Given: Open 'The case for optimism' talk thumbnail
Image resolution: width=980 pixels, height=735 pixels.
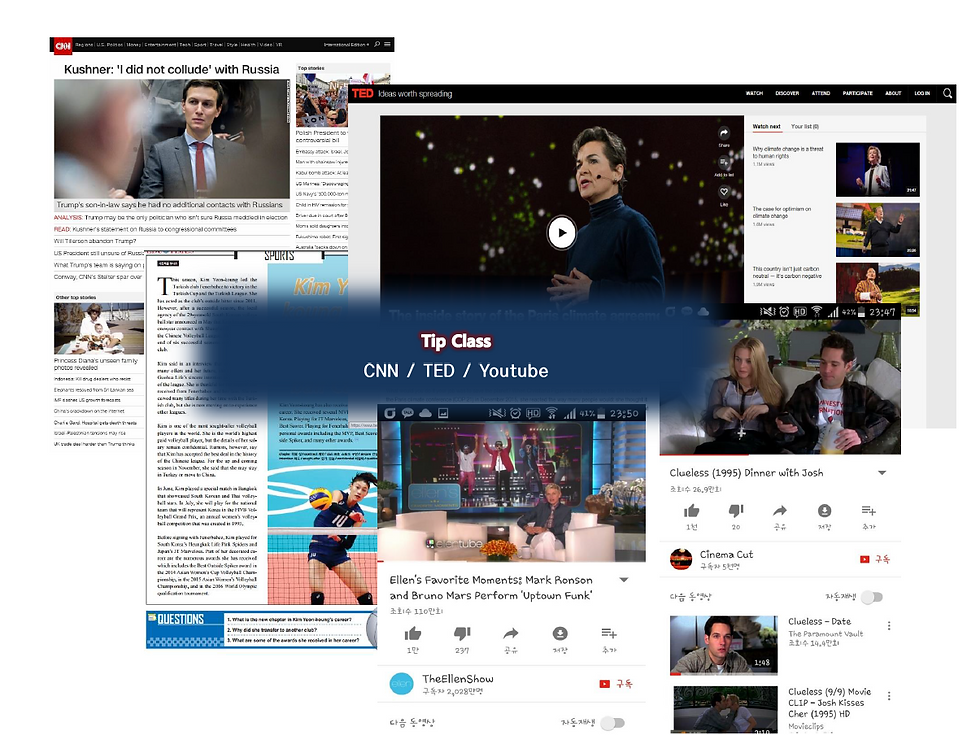Looking at the screenshot, I should tap(878, 229).
